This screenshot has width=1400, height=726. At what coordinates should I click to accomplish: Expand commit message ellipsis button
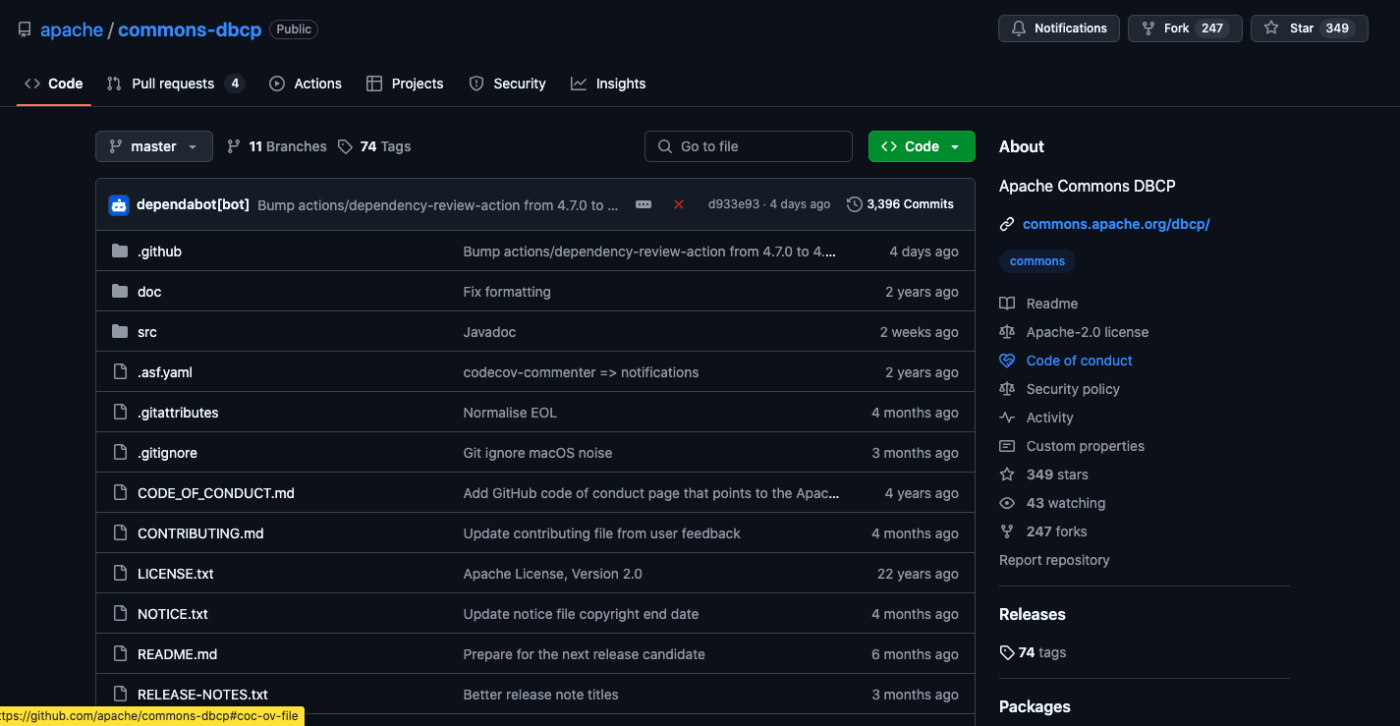pos(643,205)
